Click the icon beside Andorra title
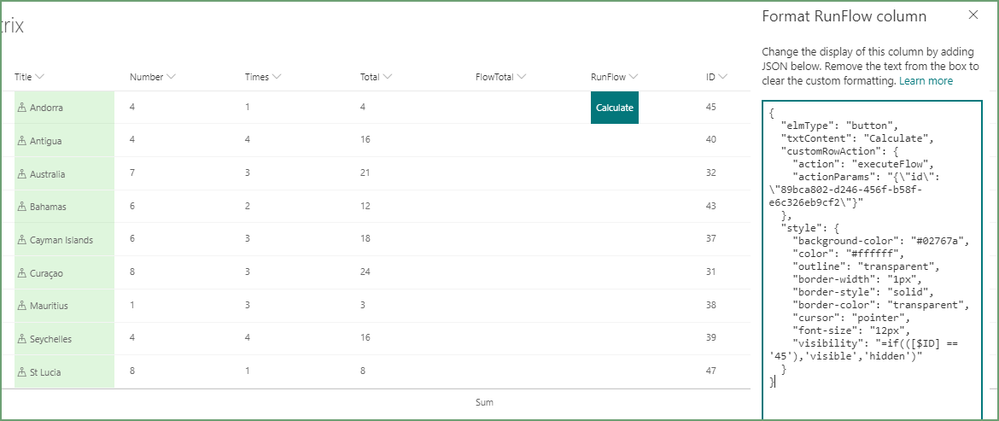 click(22, 107)
